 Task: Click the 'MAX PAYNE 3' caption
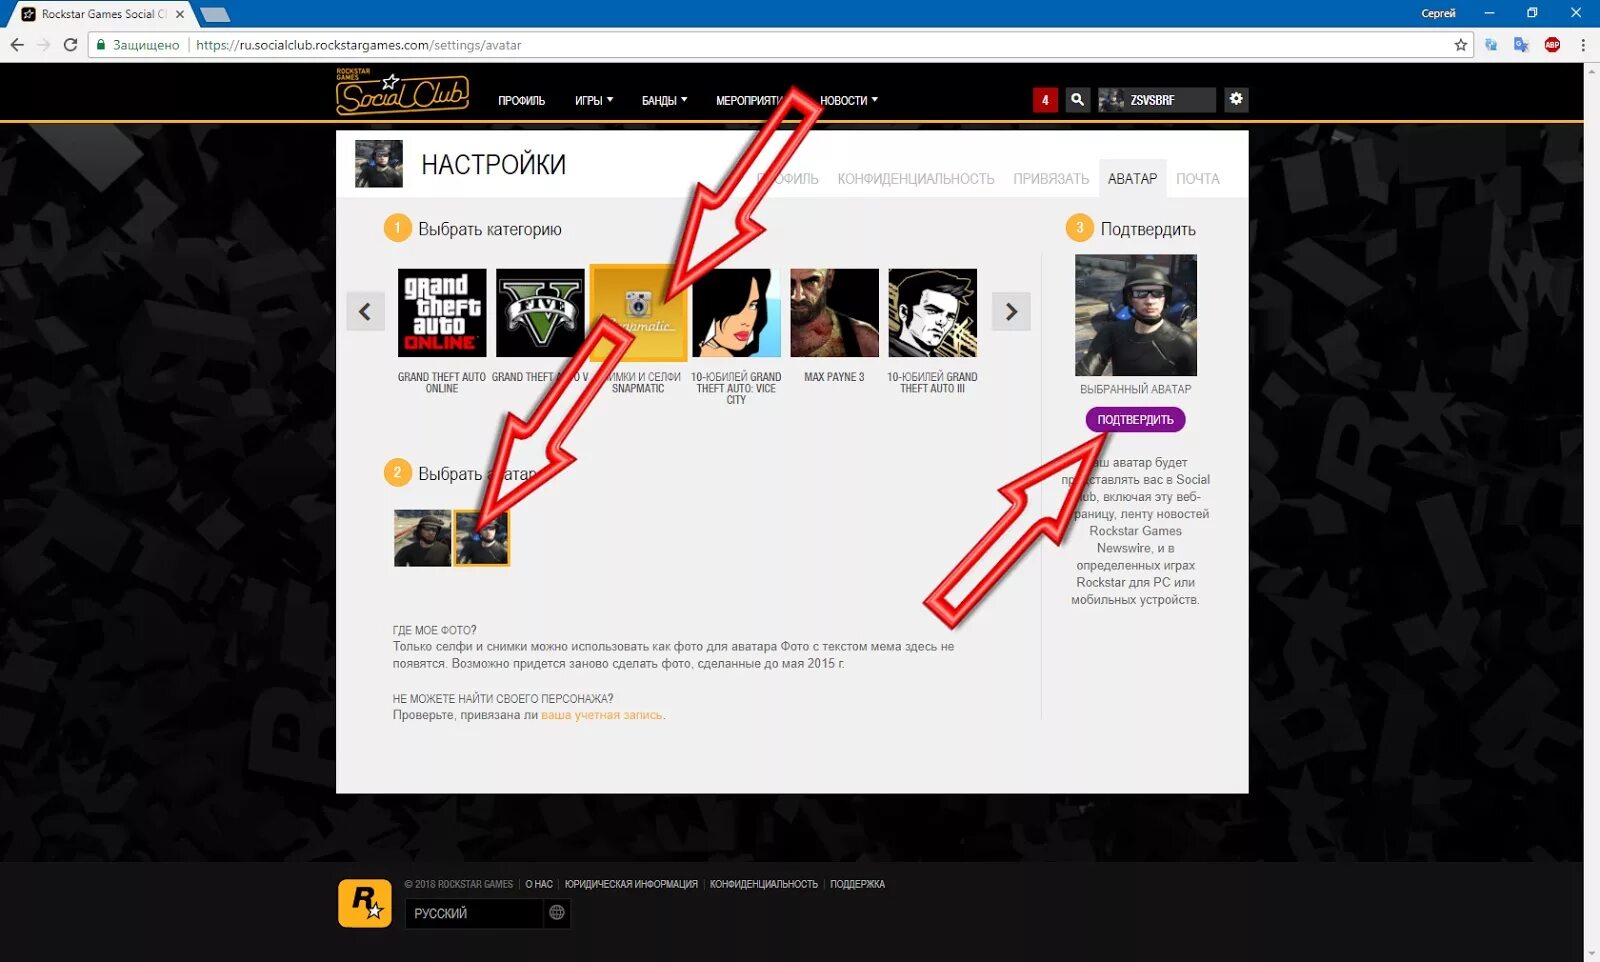pos(834,377)
